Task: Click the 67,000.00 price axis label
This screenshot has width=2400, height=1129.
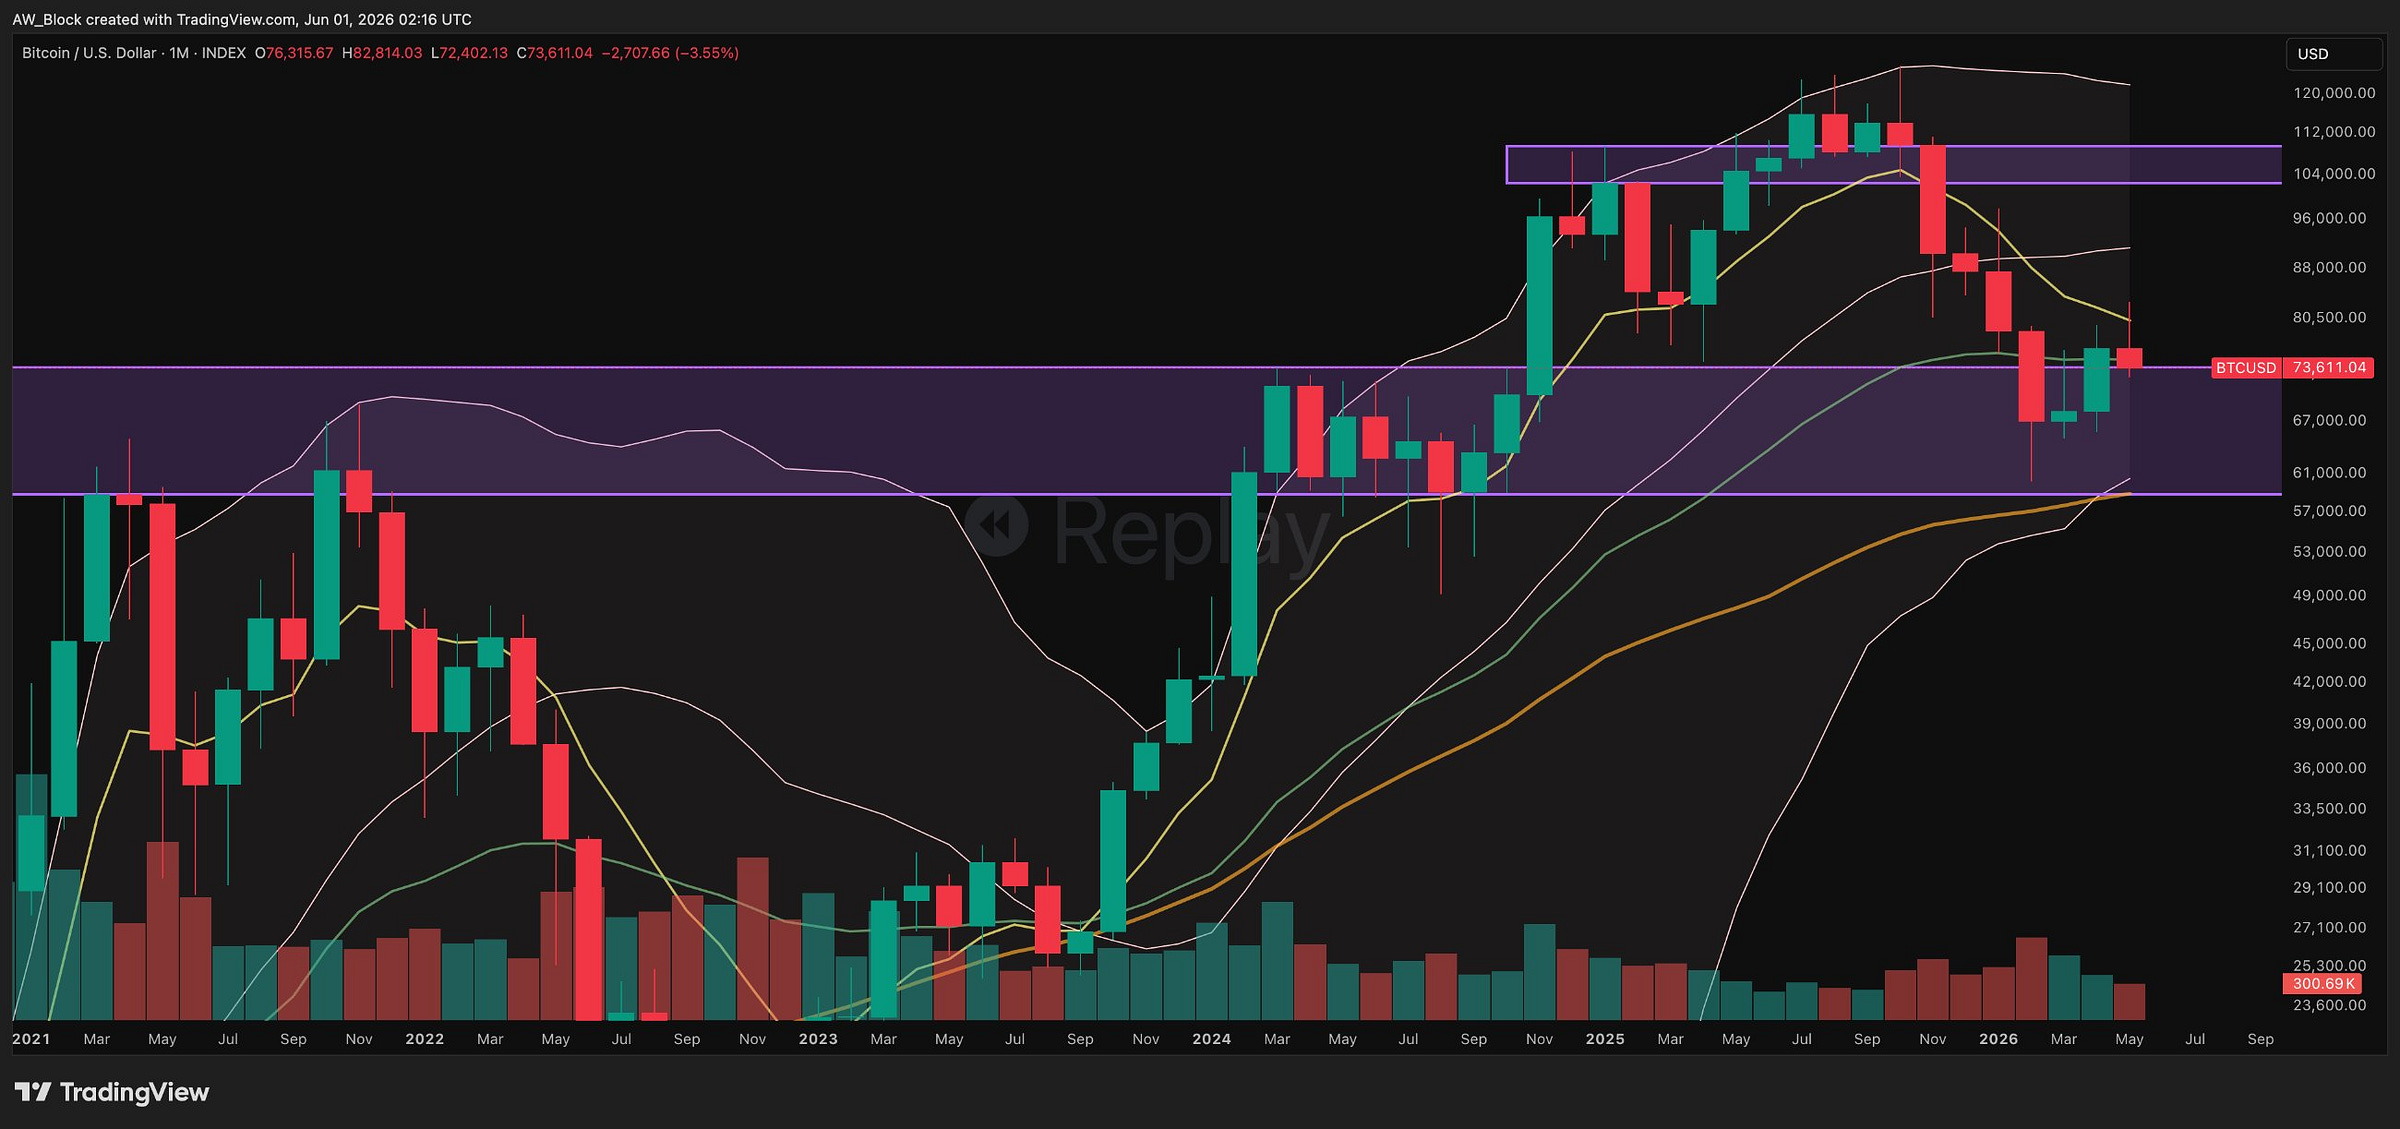Action: [2329, 421]
